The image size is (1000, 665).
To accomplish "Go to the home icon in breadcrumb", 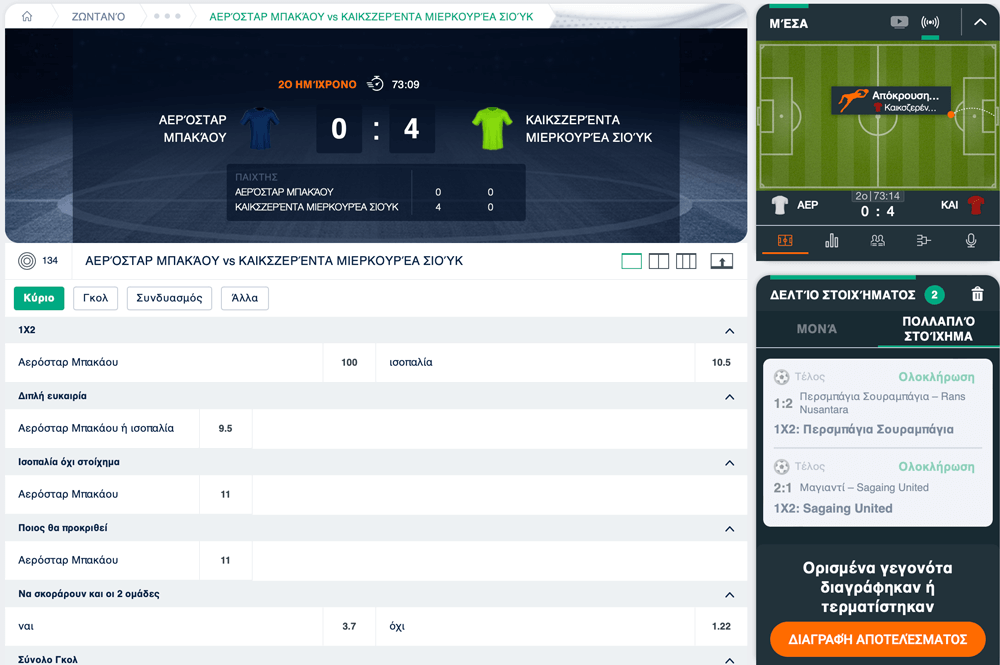I will tap(27, 16).
